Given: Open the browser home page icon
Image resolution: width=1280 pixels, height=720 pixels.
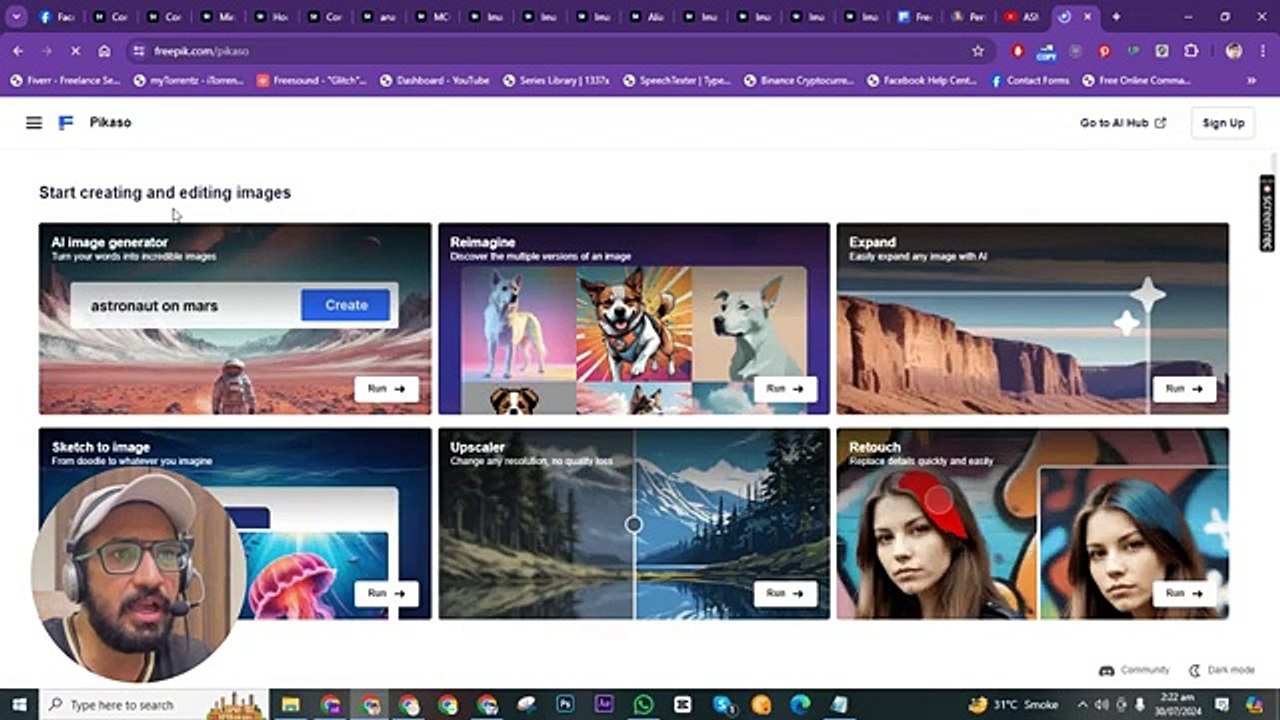Looking at the screenshot, I should coord(105,51).
